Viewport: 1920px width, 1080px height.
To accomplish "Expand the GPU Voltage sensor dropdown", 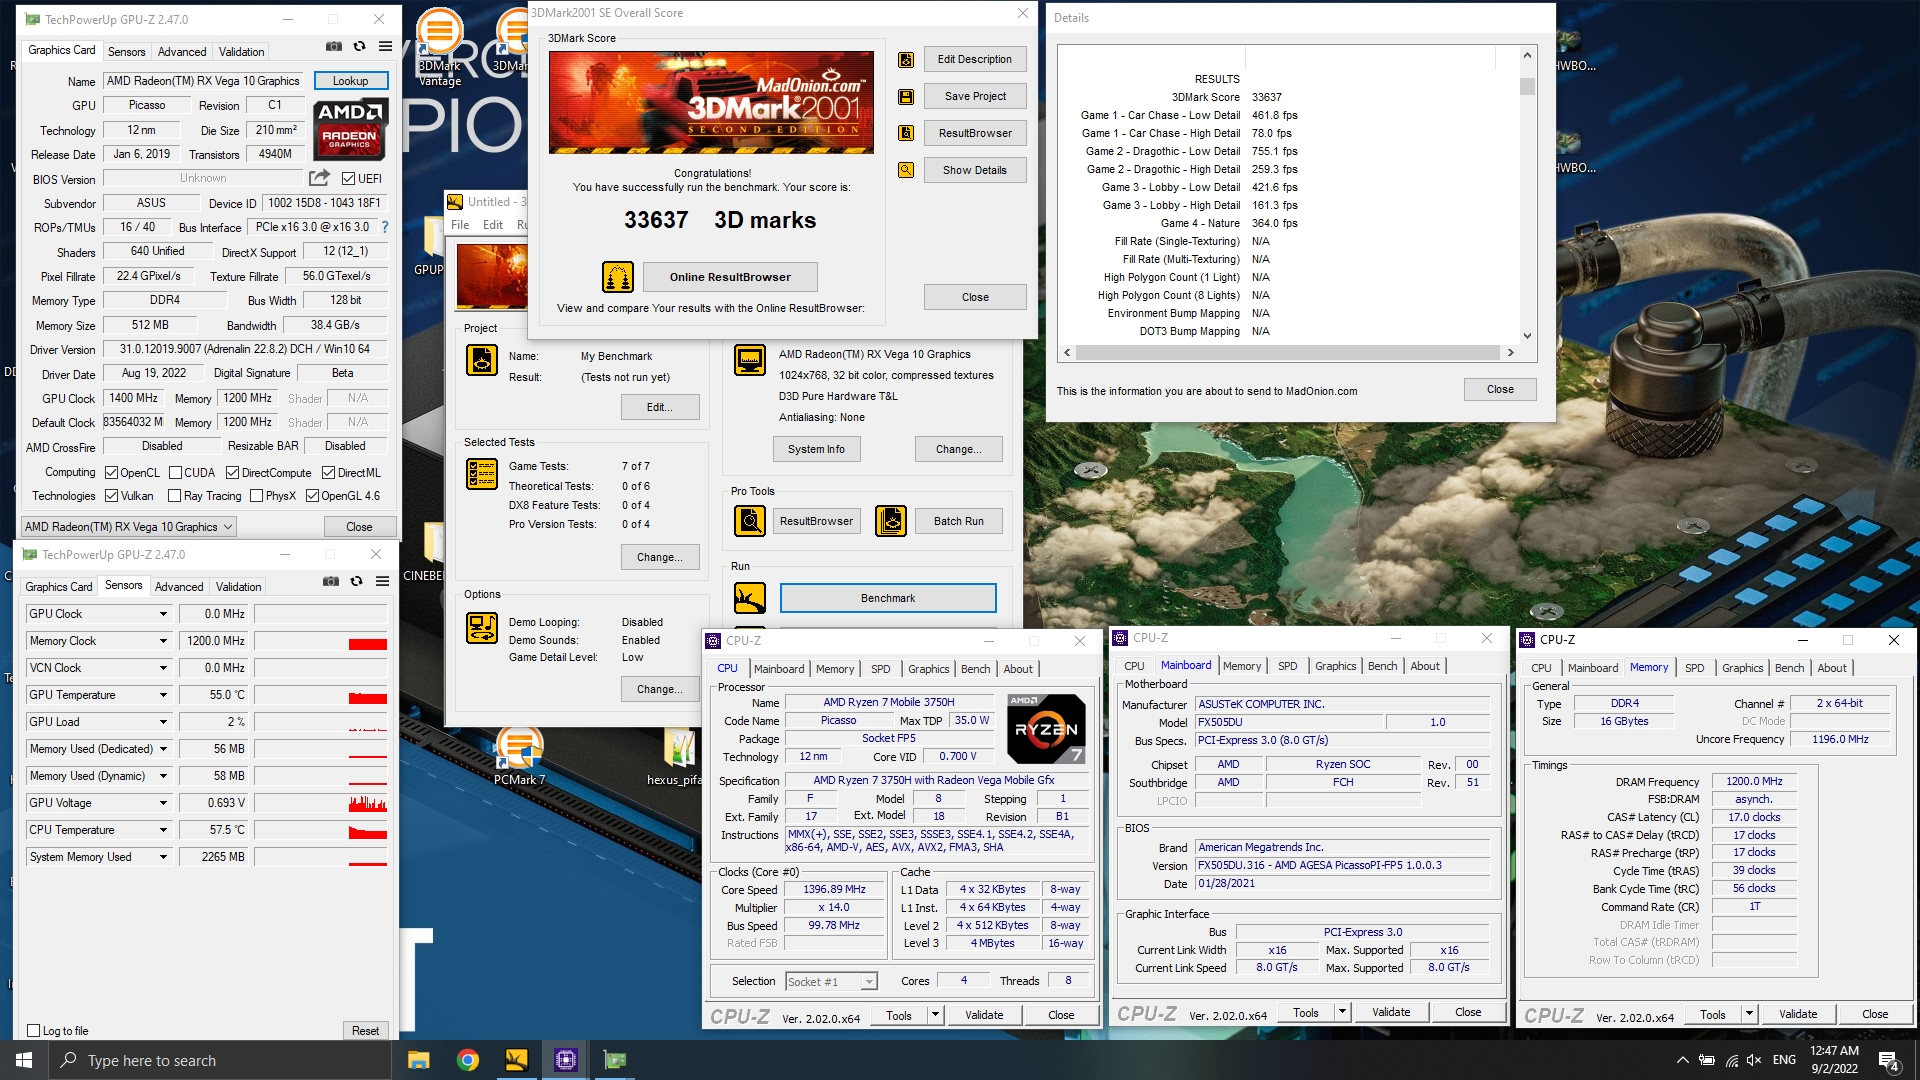I will tap(163, 803).
